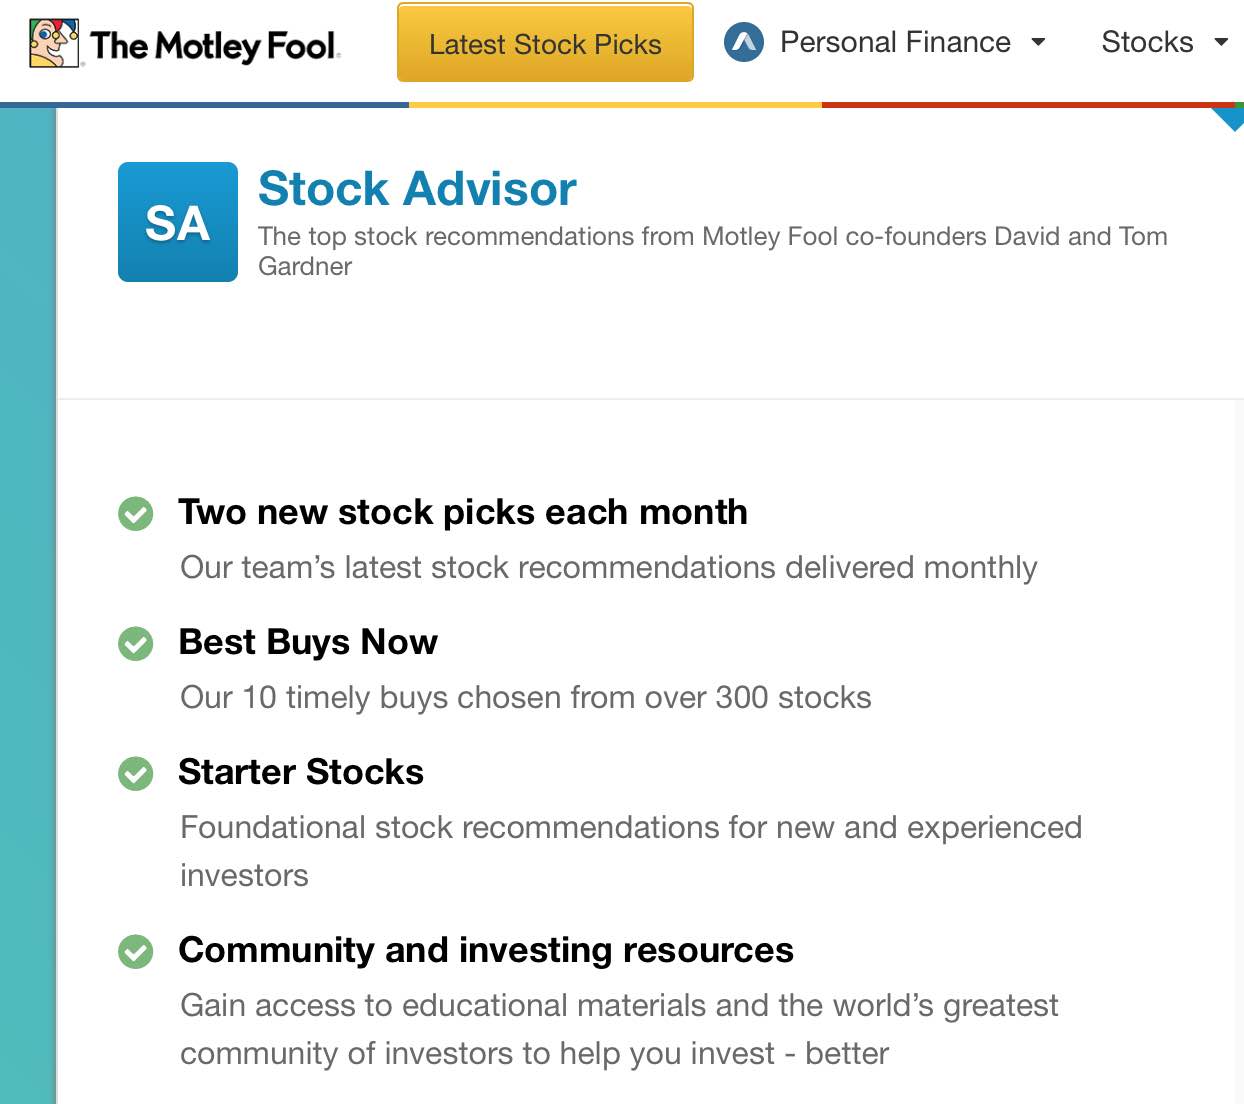
Task: Select the Two new stock picks each month heading
Action: click(x=463, y=512)
